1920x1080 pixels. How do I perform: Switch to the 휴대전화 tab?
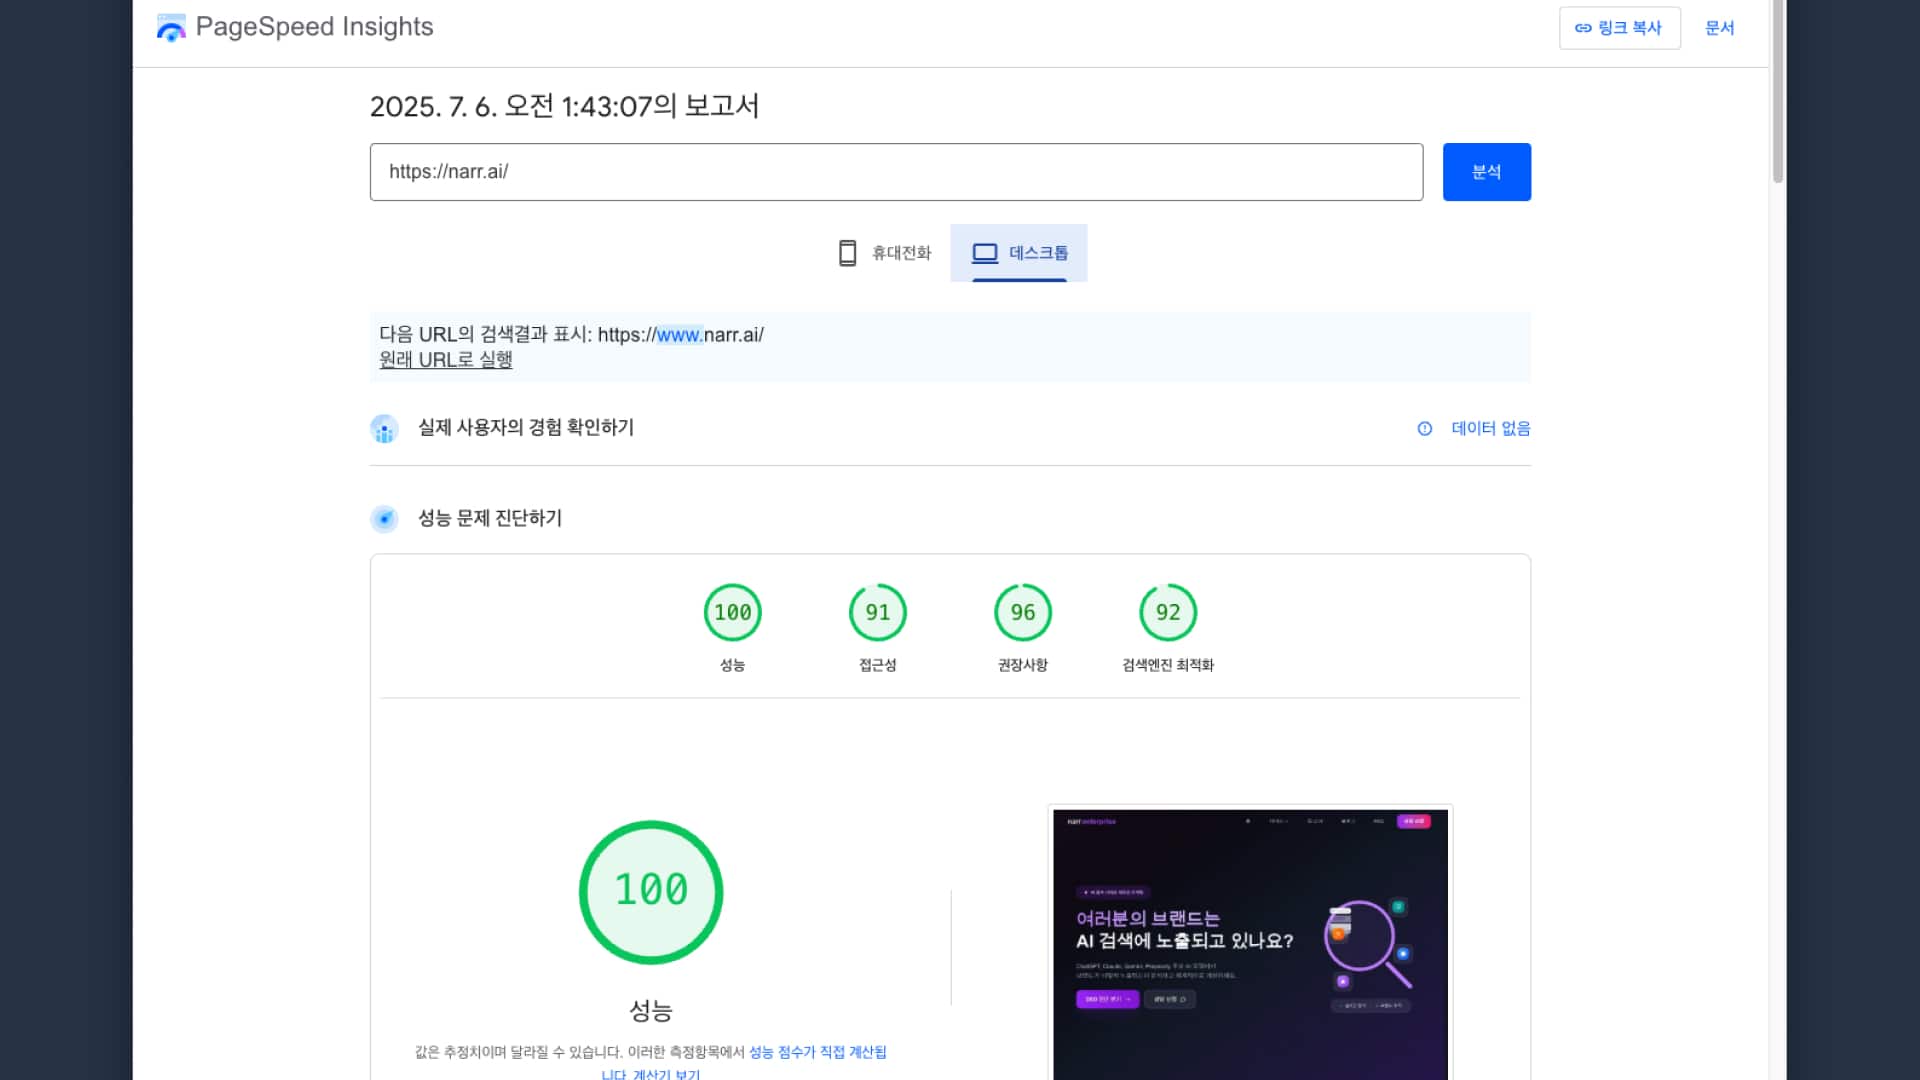886,253
